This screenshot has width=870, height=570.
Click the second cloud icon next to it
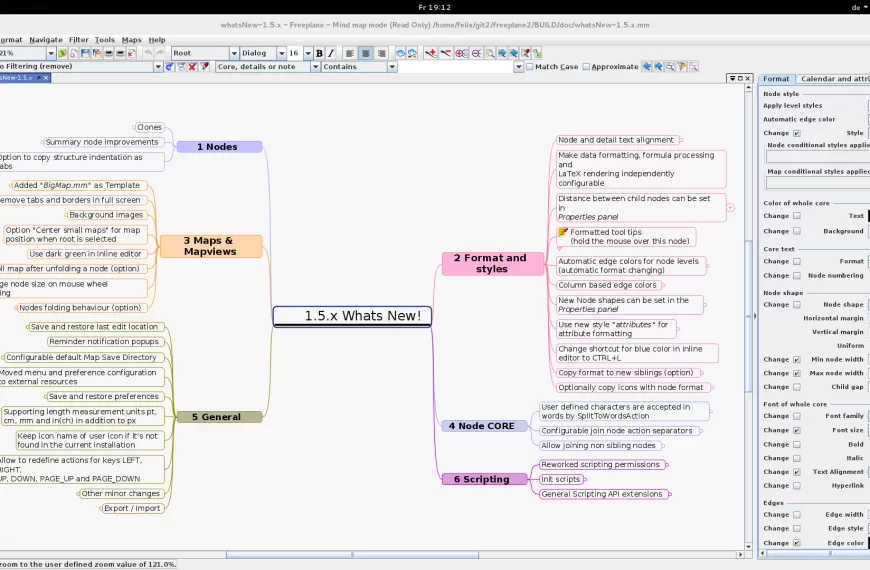(x=412, y=53)
